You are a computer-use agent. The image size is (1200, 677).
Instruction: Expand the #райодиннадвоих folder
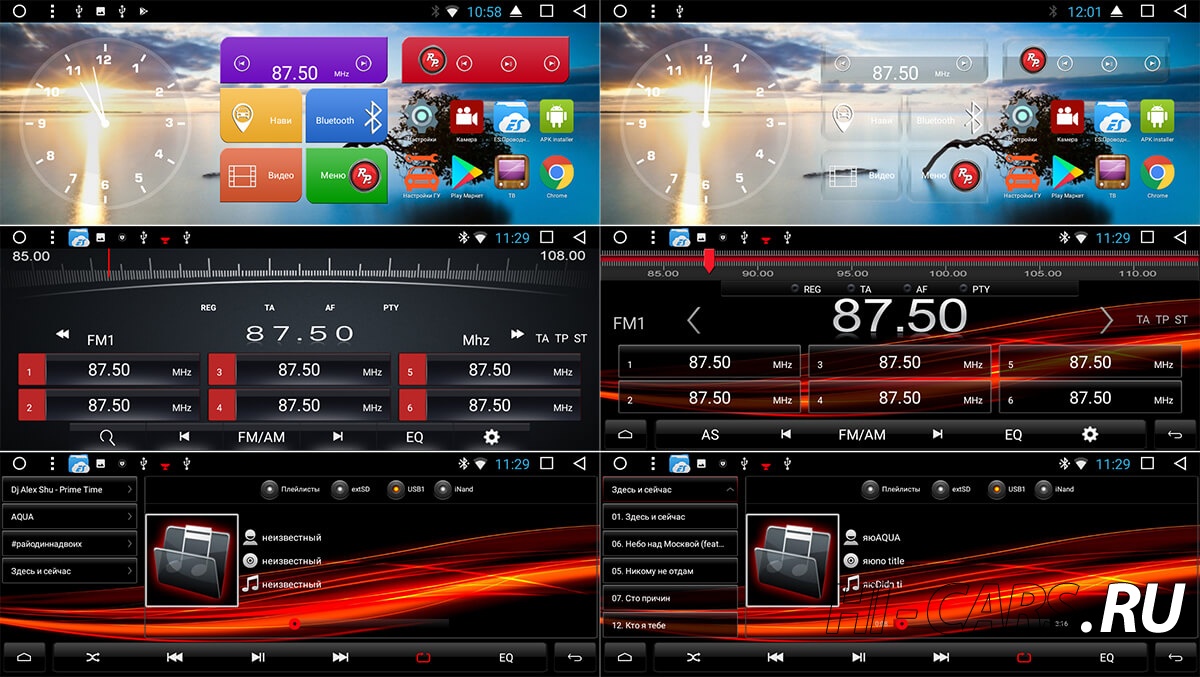[x=70, y=544]
